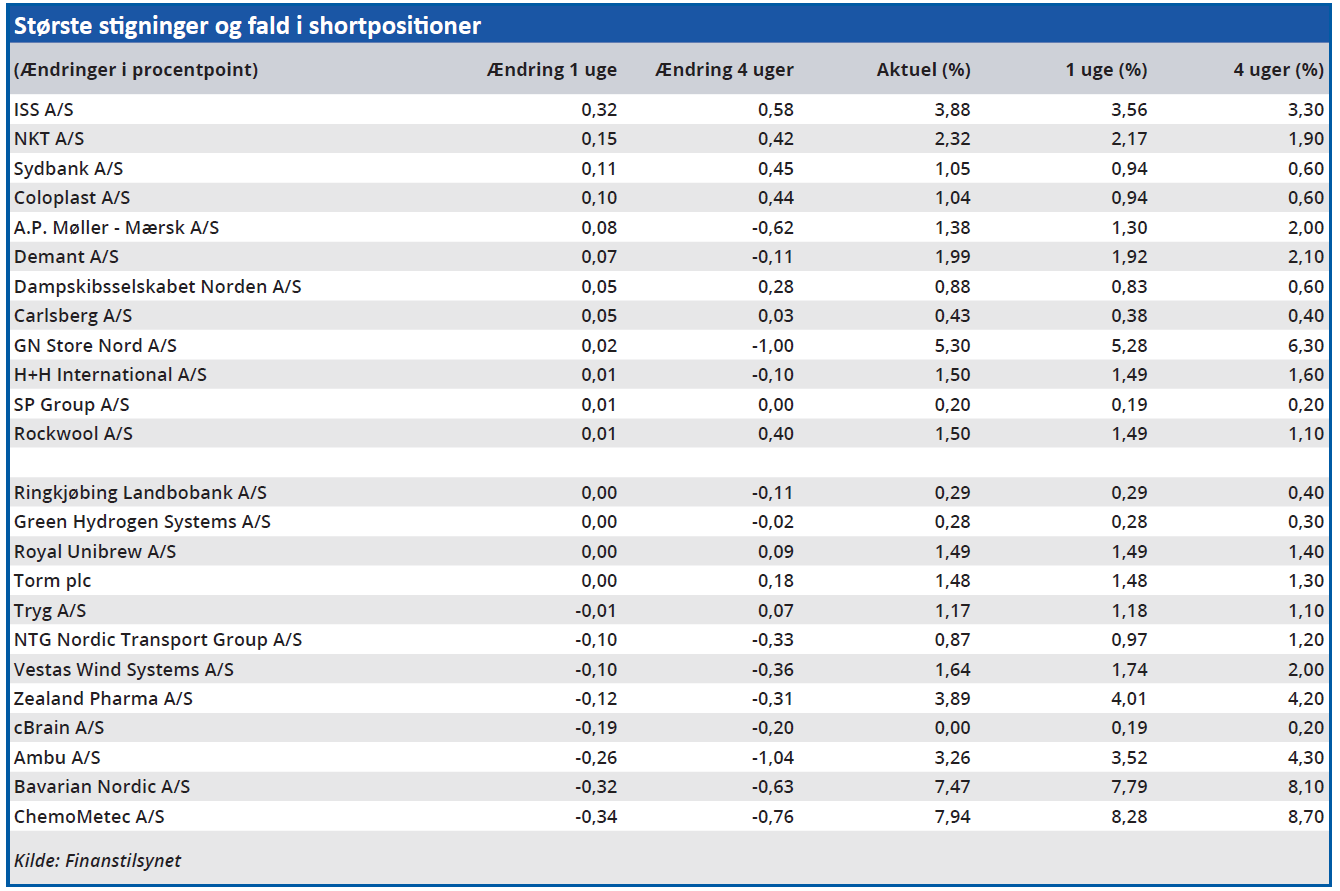Click the 'Sydbank A/S' company name
This screenshot has width=1340, height=891.
pyautogui.click(x=68, y=168)
